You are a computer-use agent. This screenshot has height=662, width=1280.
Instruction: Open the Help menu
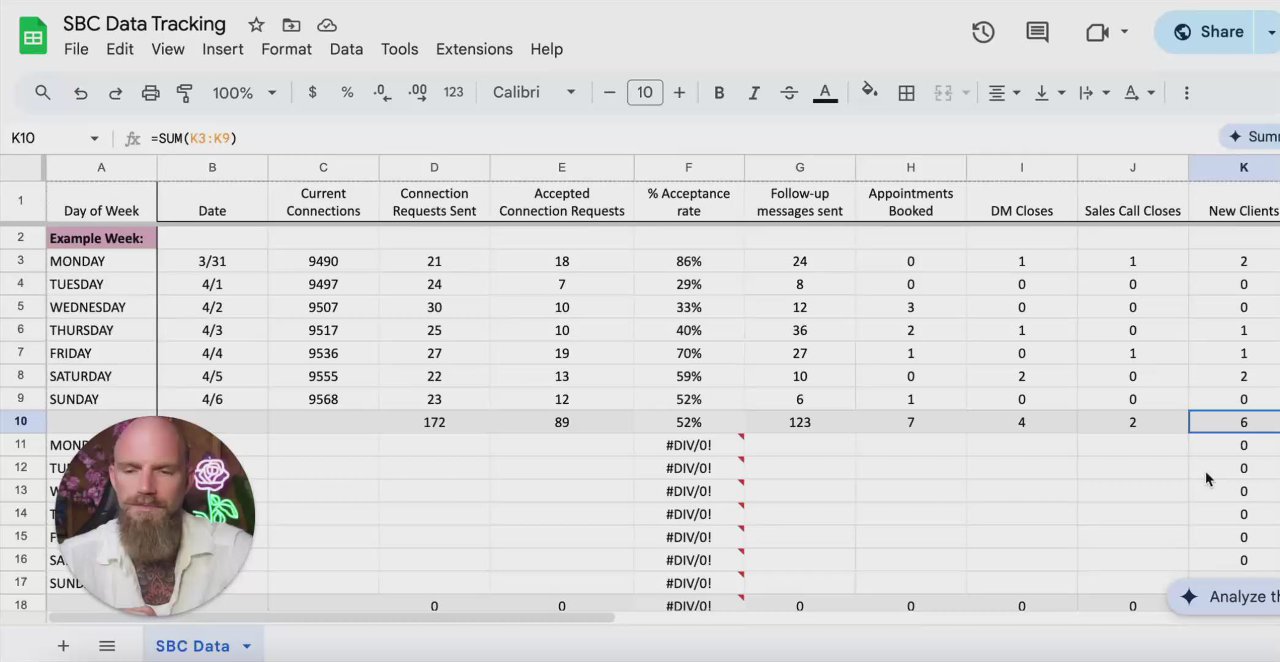546,49
